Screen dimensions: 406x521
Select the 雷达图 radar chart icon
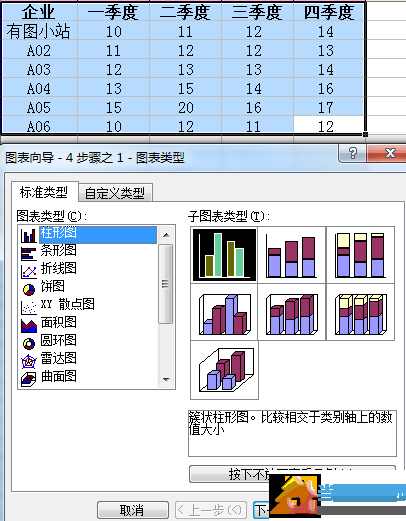29,361
